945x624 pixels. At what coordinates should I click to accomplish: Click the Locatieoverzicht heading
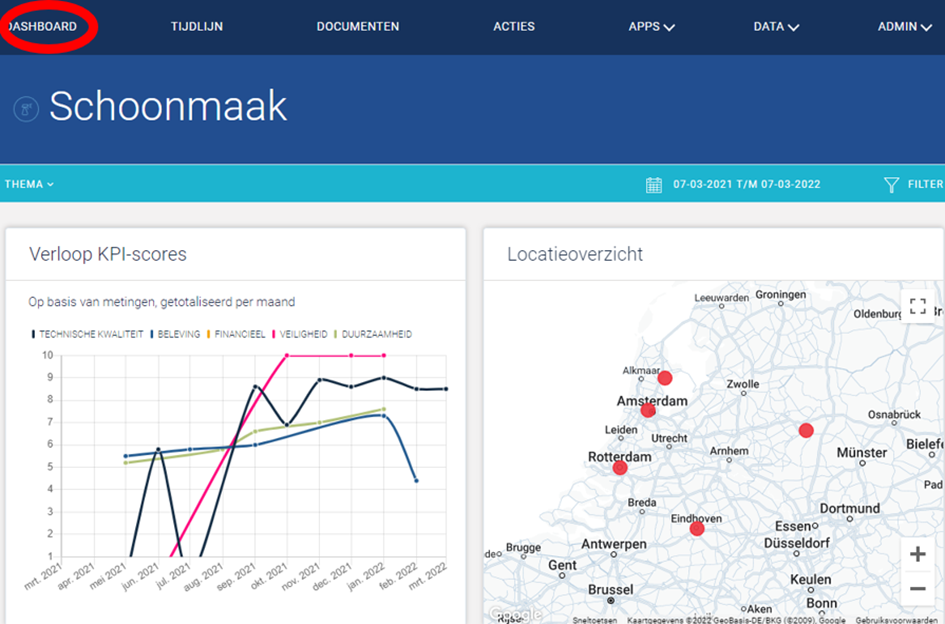(575, 254)
